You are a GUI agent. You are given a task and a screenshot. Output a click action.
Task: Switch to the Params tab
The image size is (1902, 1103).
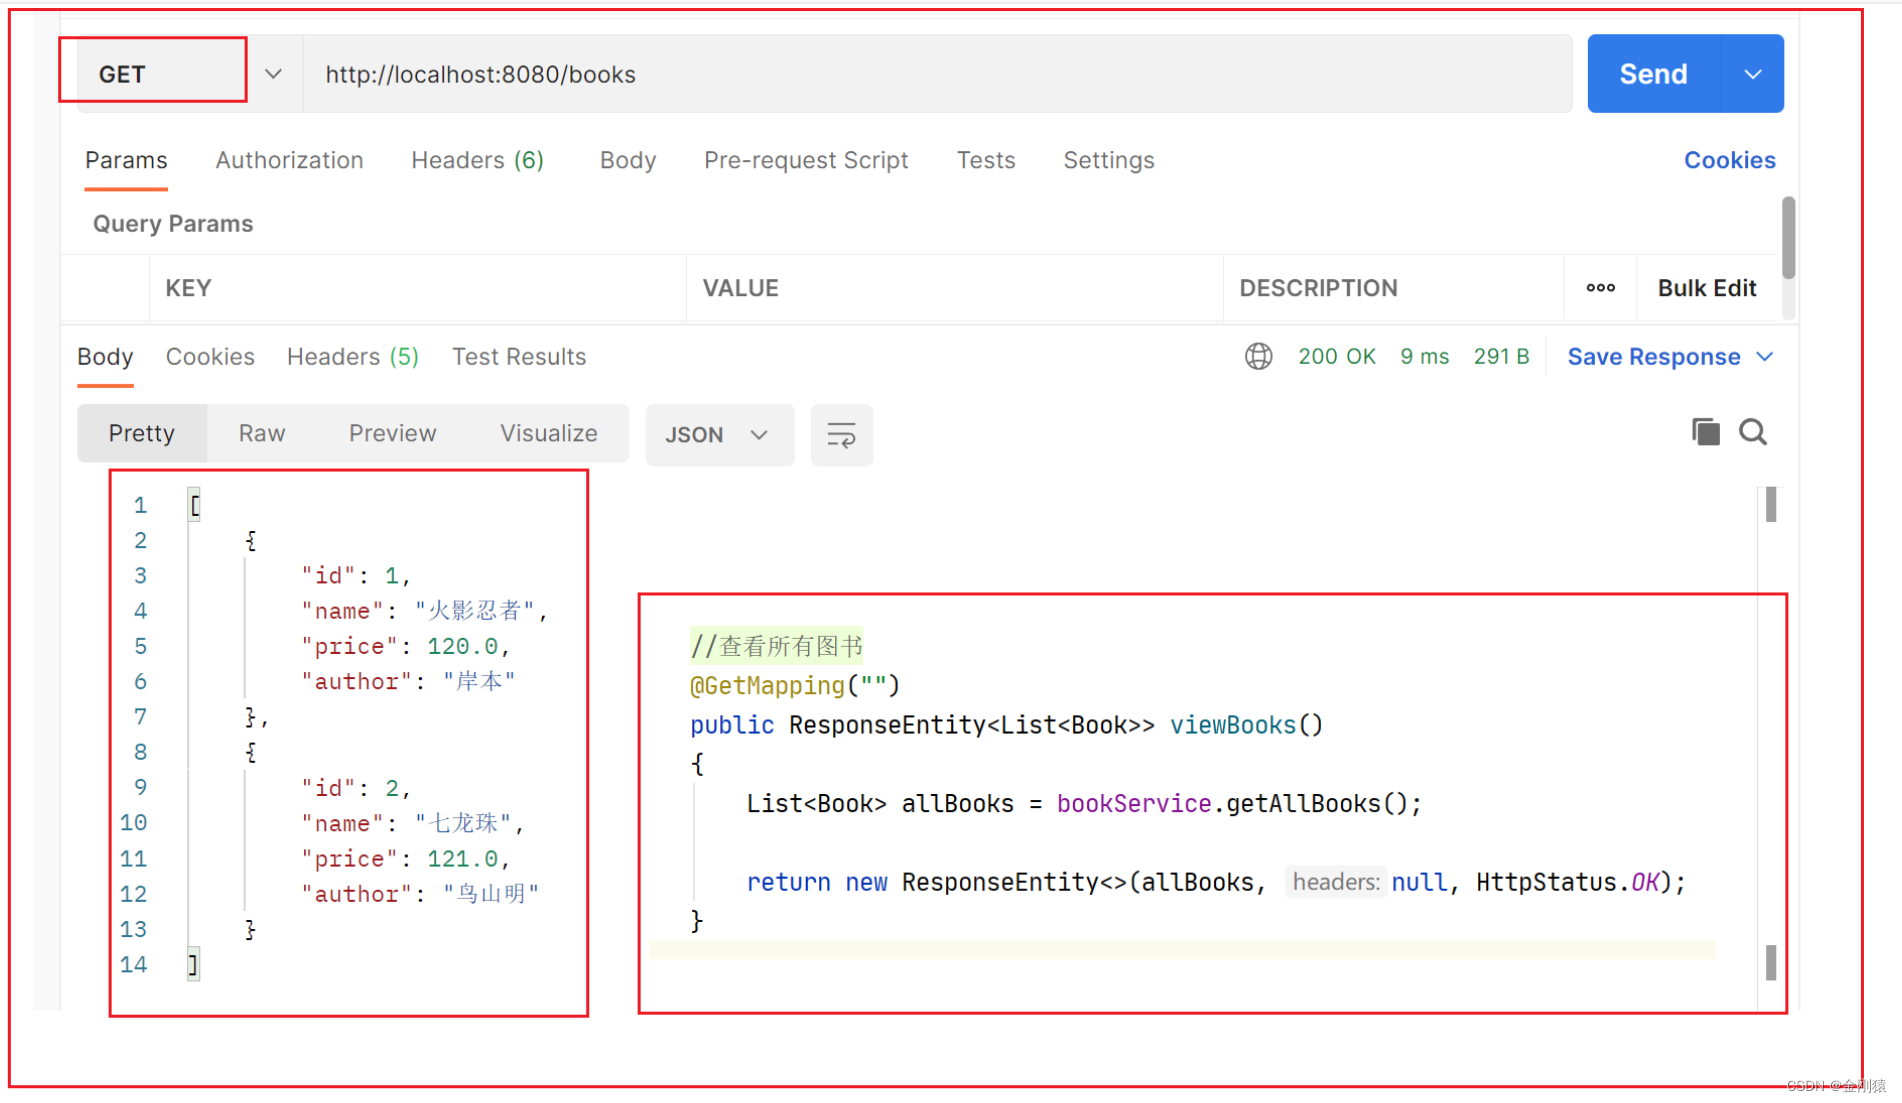[x=126, y=160]
